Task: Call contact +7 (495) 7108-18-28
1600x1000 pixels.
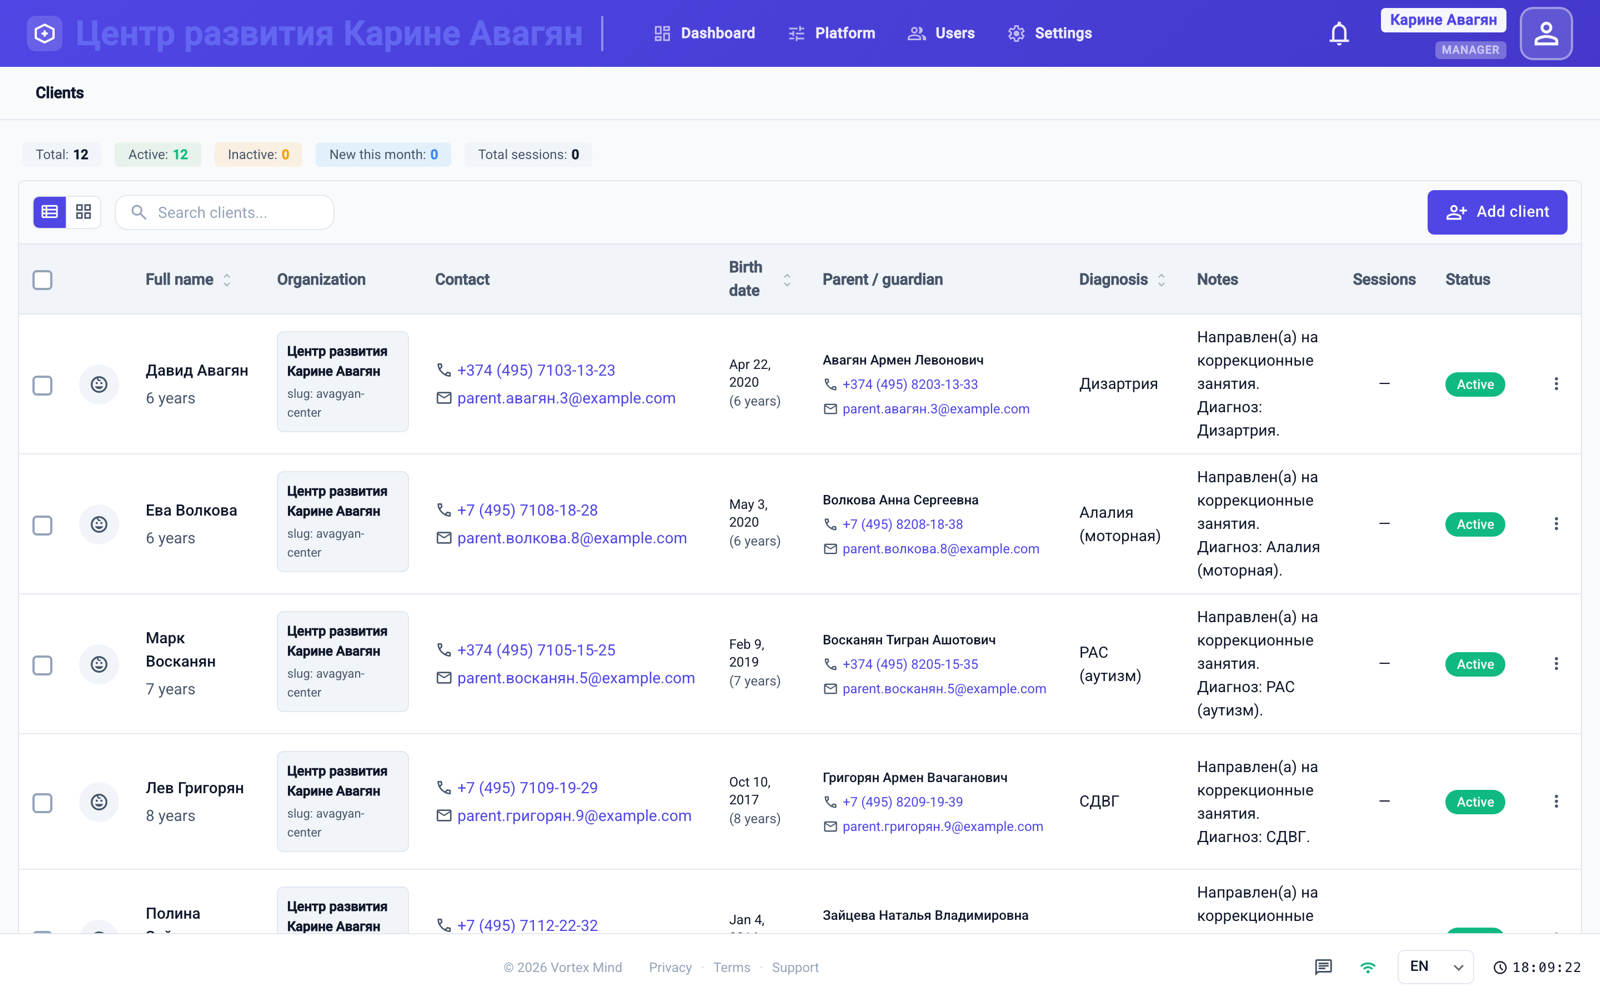Action: 527,510
